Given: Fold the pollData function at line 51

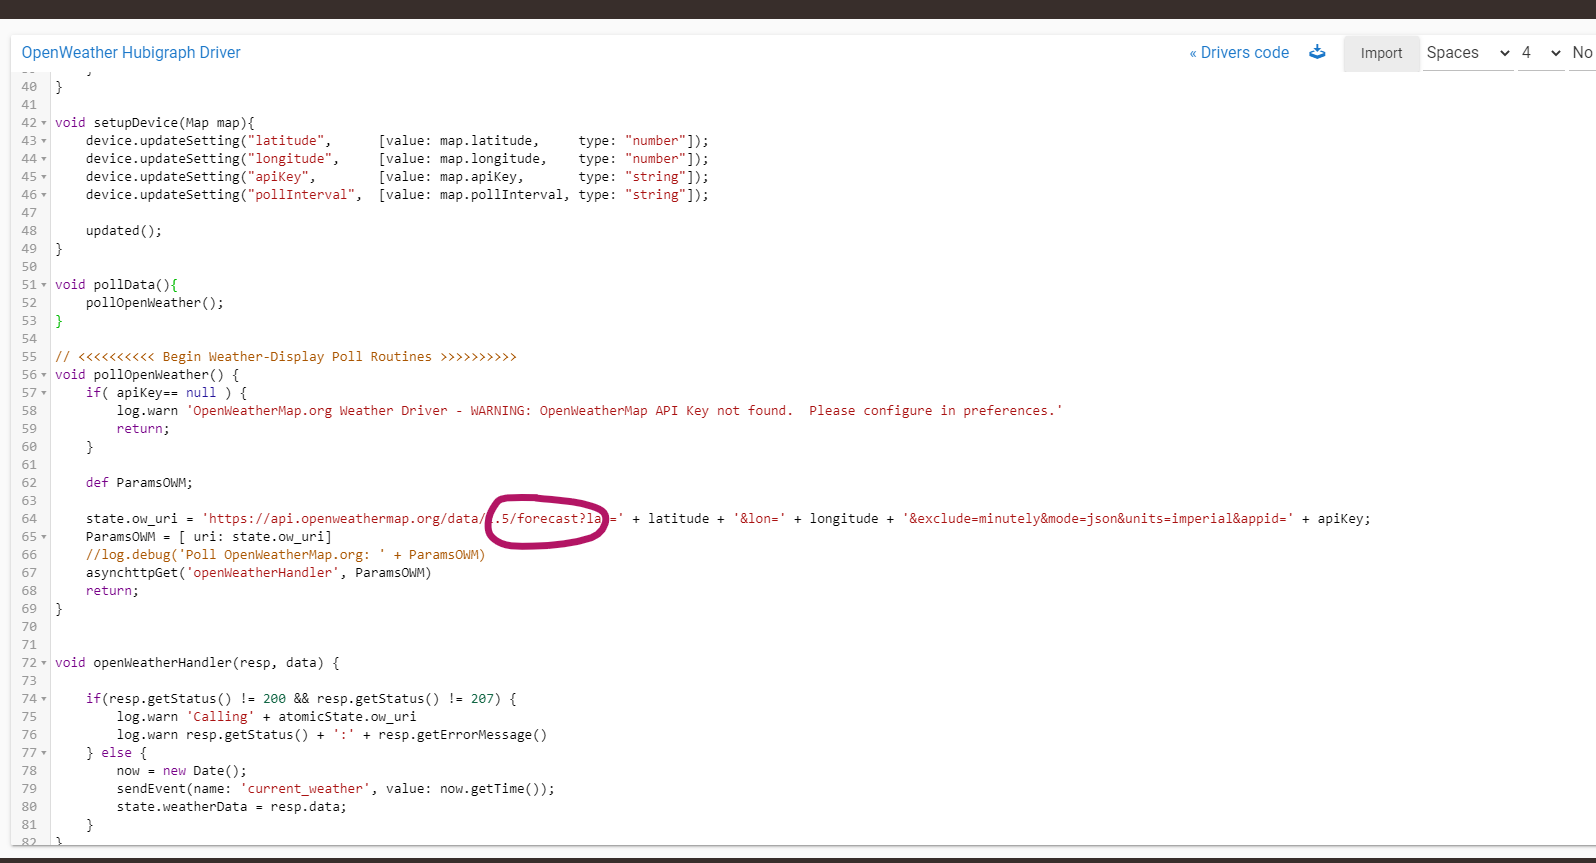Looking at the screenshot, I should [x=44, y=285].
